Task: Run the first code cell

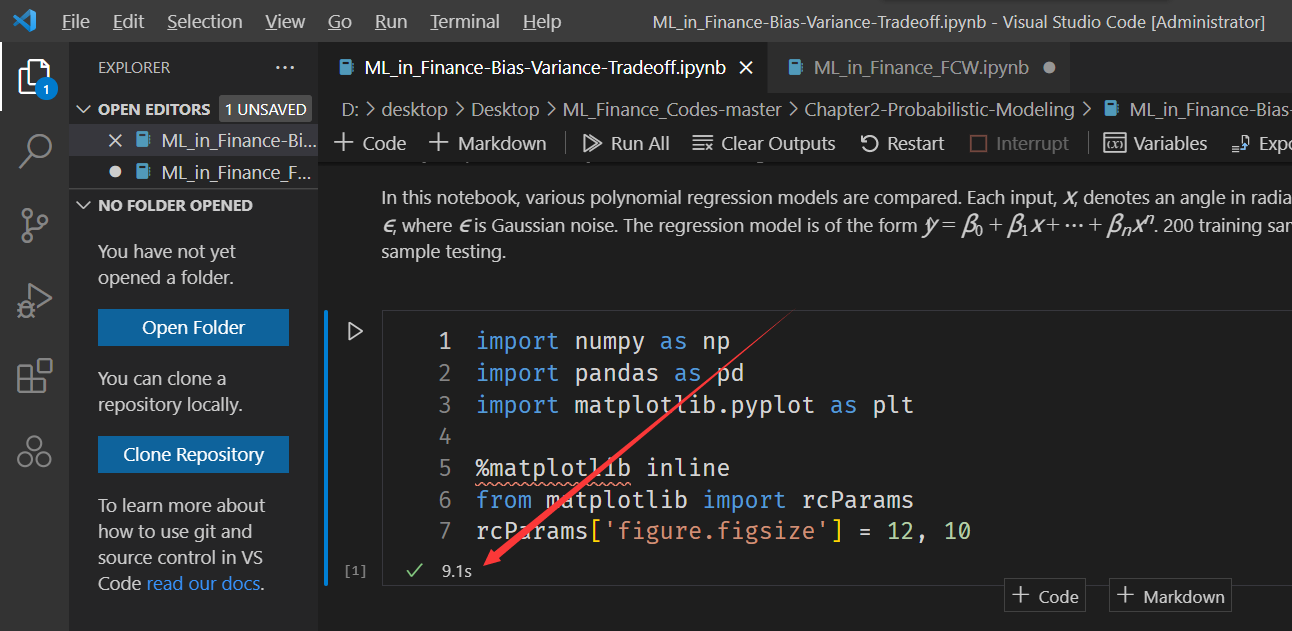Action: [355, 330]
